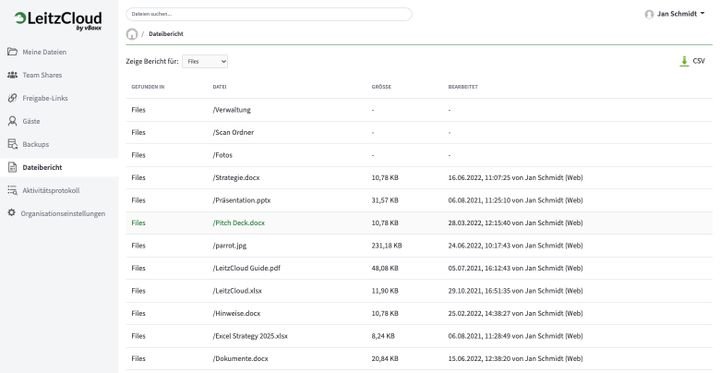Image resolution: width=720 pixels, height=373 pixels.
Task: Sort by the GRÖSSE column header
Action: click(x=381, y=87)
